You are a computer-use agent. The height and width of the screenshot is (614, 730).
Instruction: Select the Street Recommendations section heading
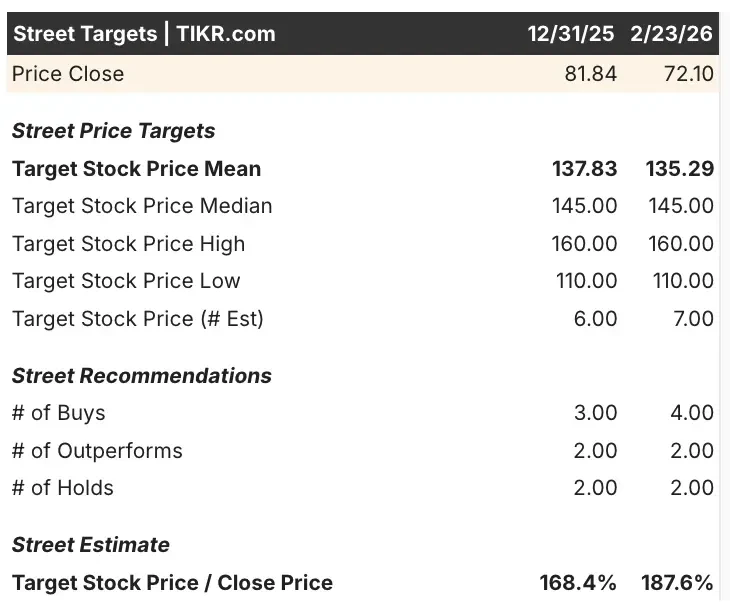click(142, 376)
